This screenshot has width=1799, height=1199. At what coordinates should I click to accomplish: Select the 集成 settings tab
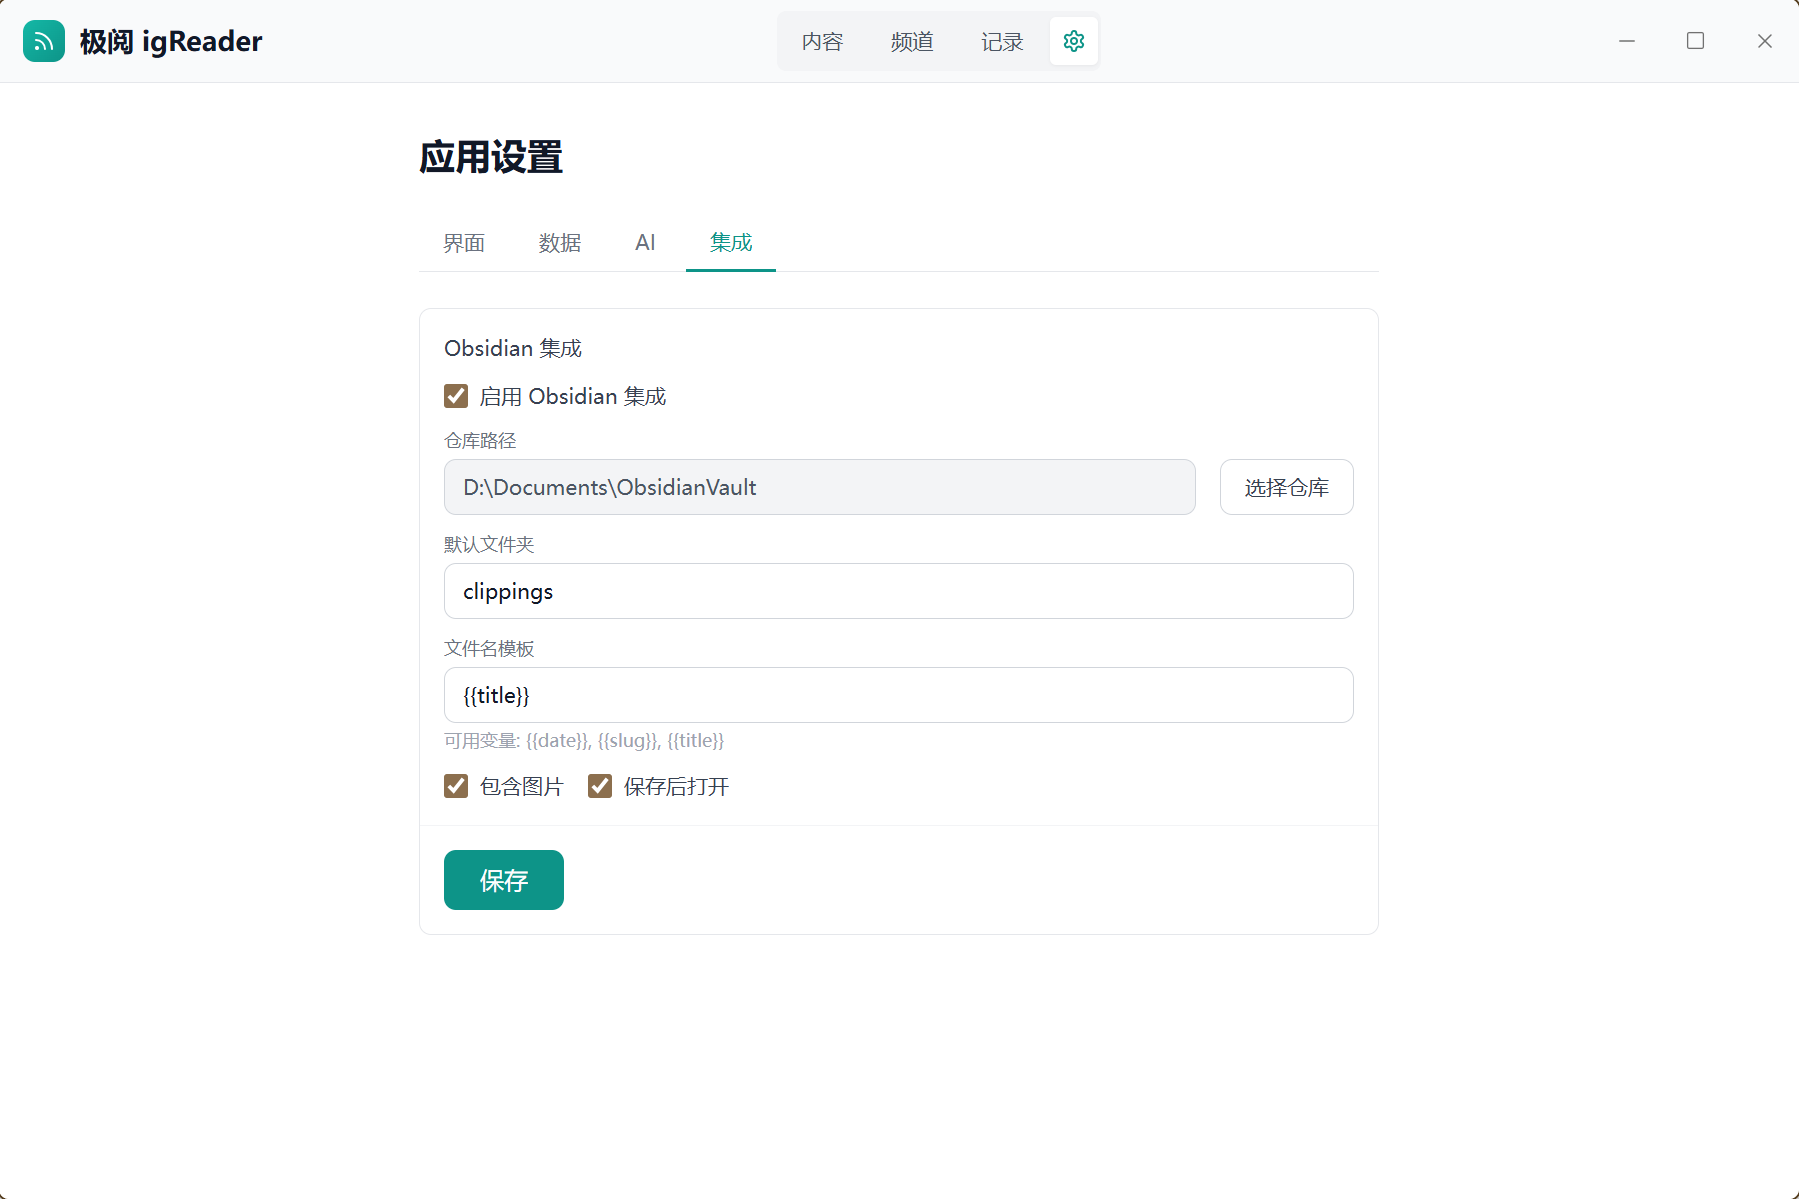click(x=731, y=243)
